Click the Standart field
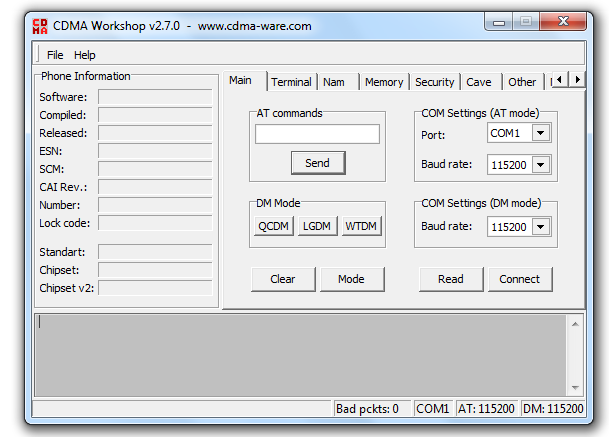This screenshot has width=609, height=437. click(x=155, y=252)
